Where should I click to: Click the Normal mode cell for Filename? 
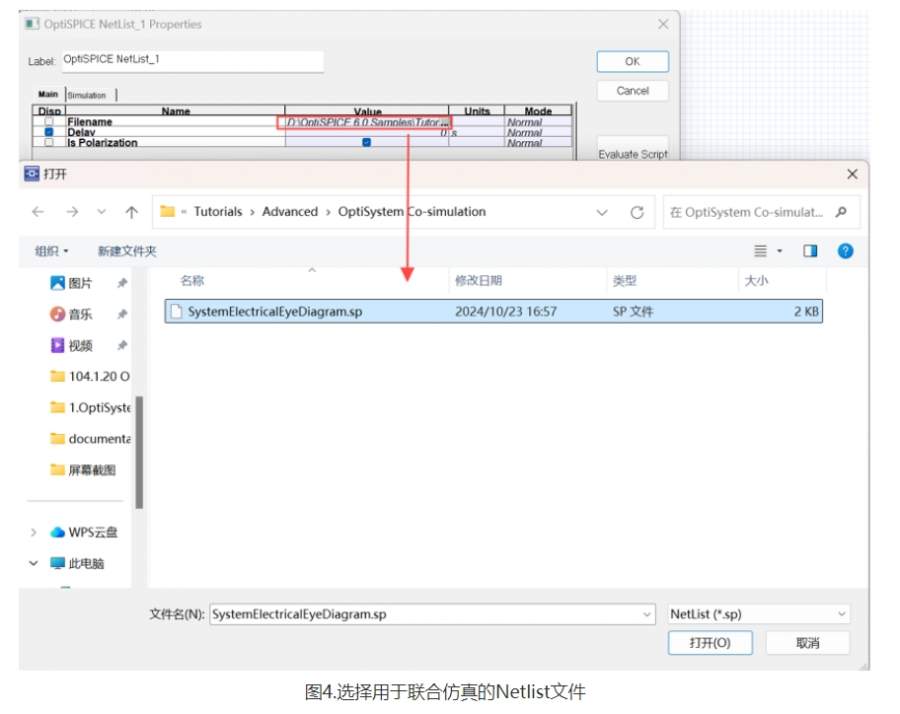click(x=538, y=122)
